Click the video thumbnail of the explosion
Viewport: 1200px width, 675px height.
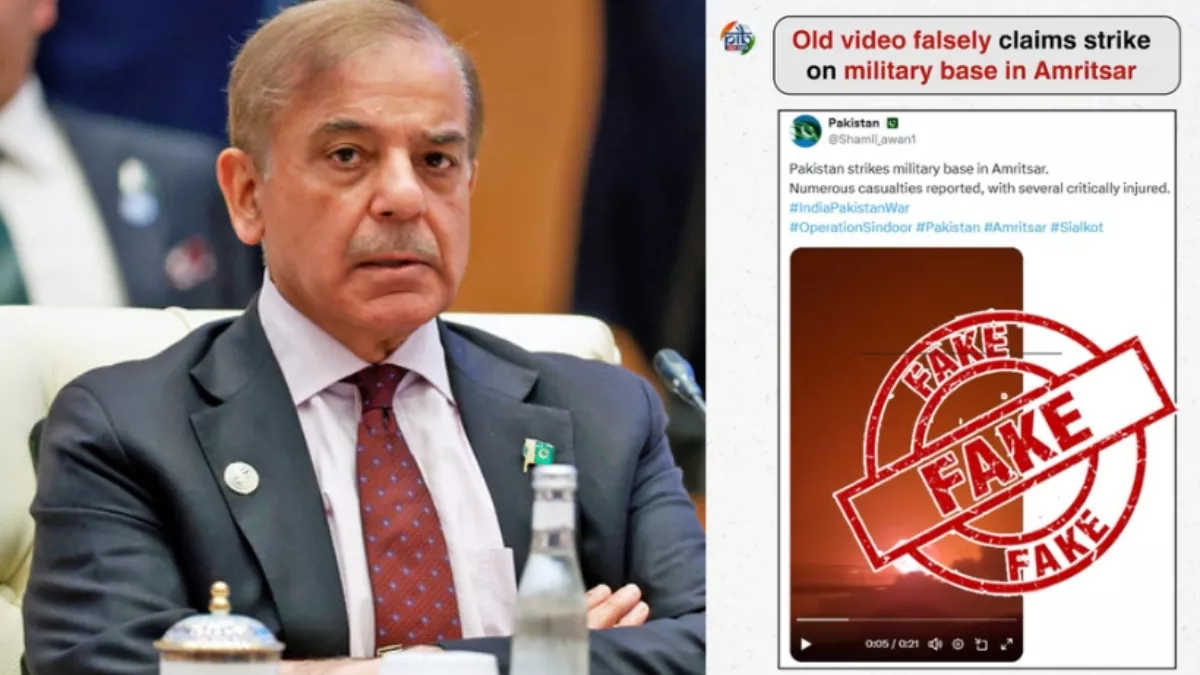pos(906,440)
